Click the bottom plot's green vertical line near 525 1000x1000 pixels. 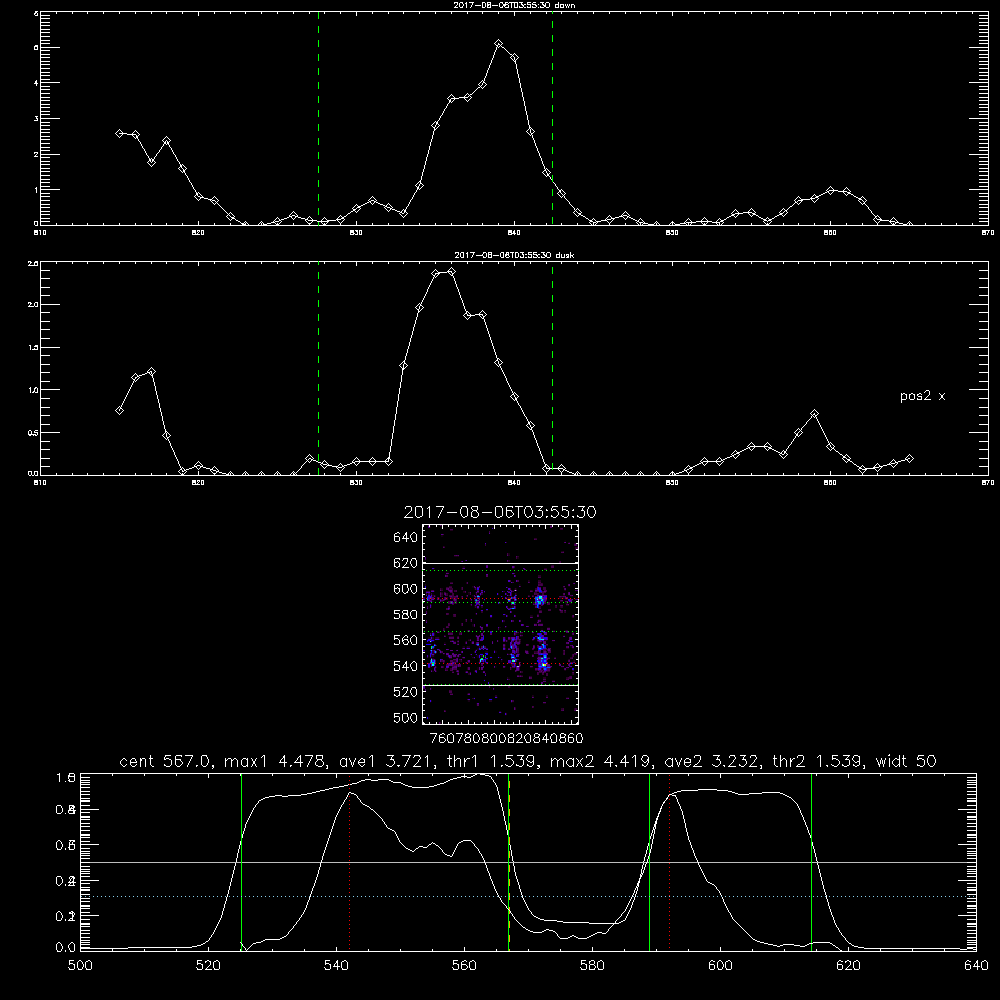(241, 862)
